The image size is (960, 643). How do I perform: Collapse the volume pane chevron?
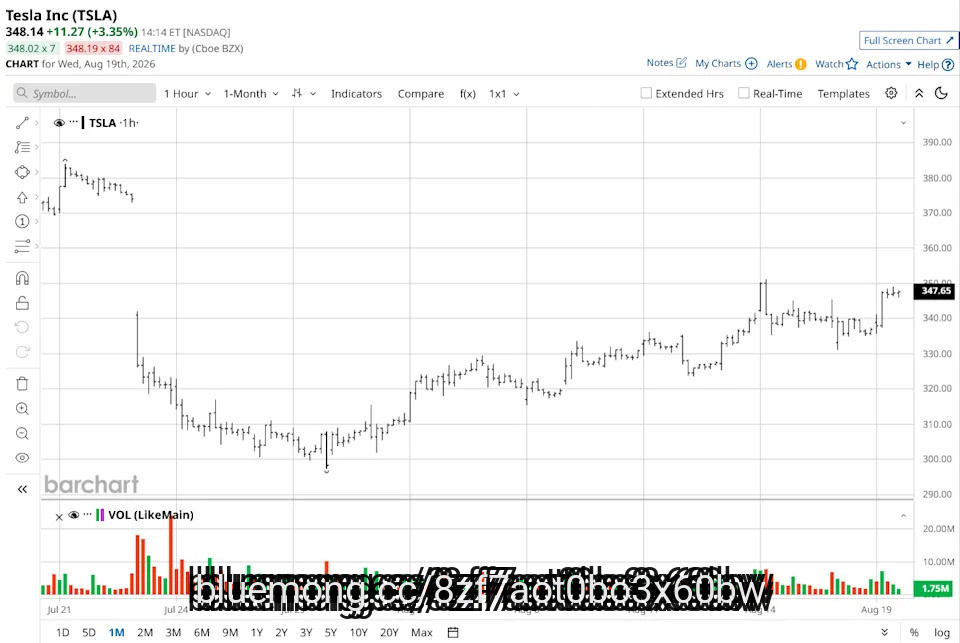pyautogui.click(x=903, y=516)
